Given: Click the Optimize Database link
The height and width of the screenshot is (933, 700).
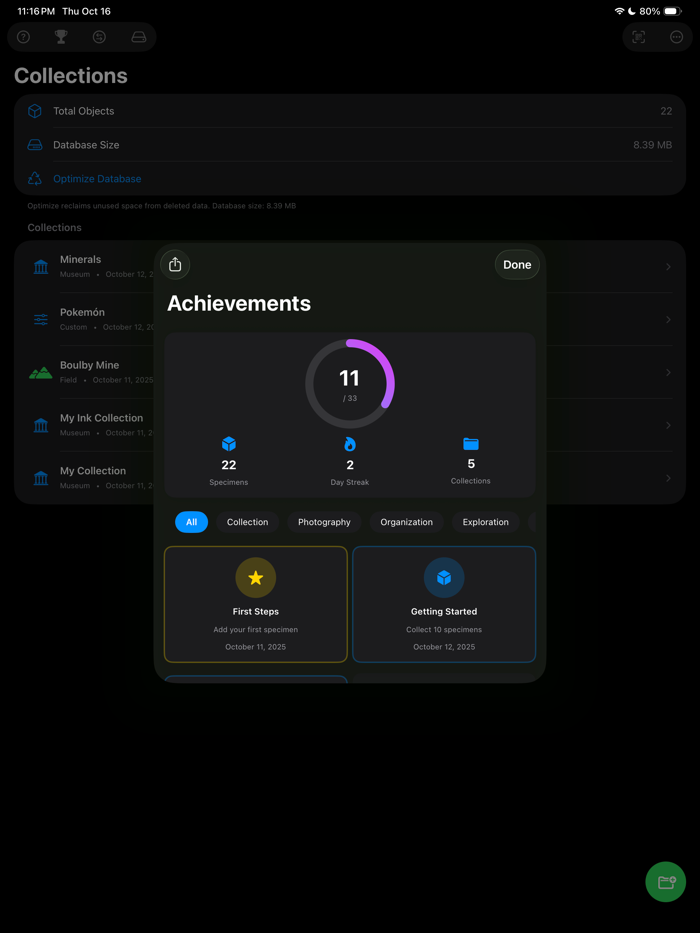Looking at the screenshot, I should [97, 179].
